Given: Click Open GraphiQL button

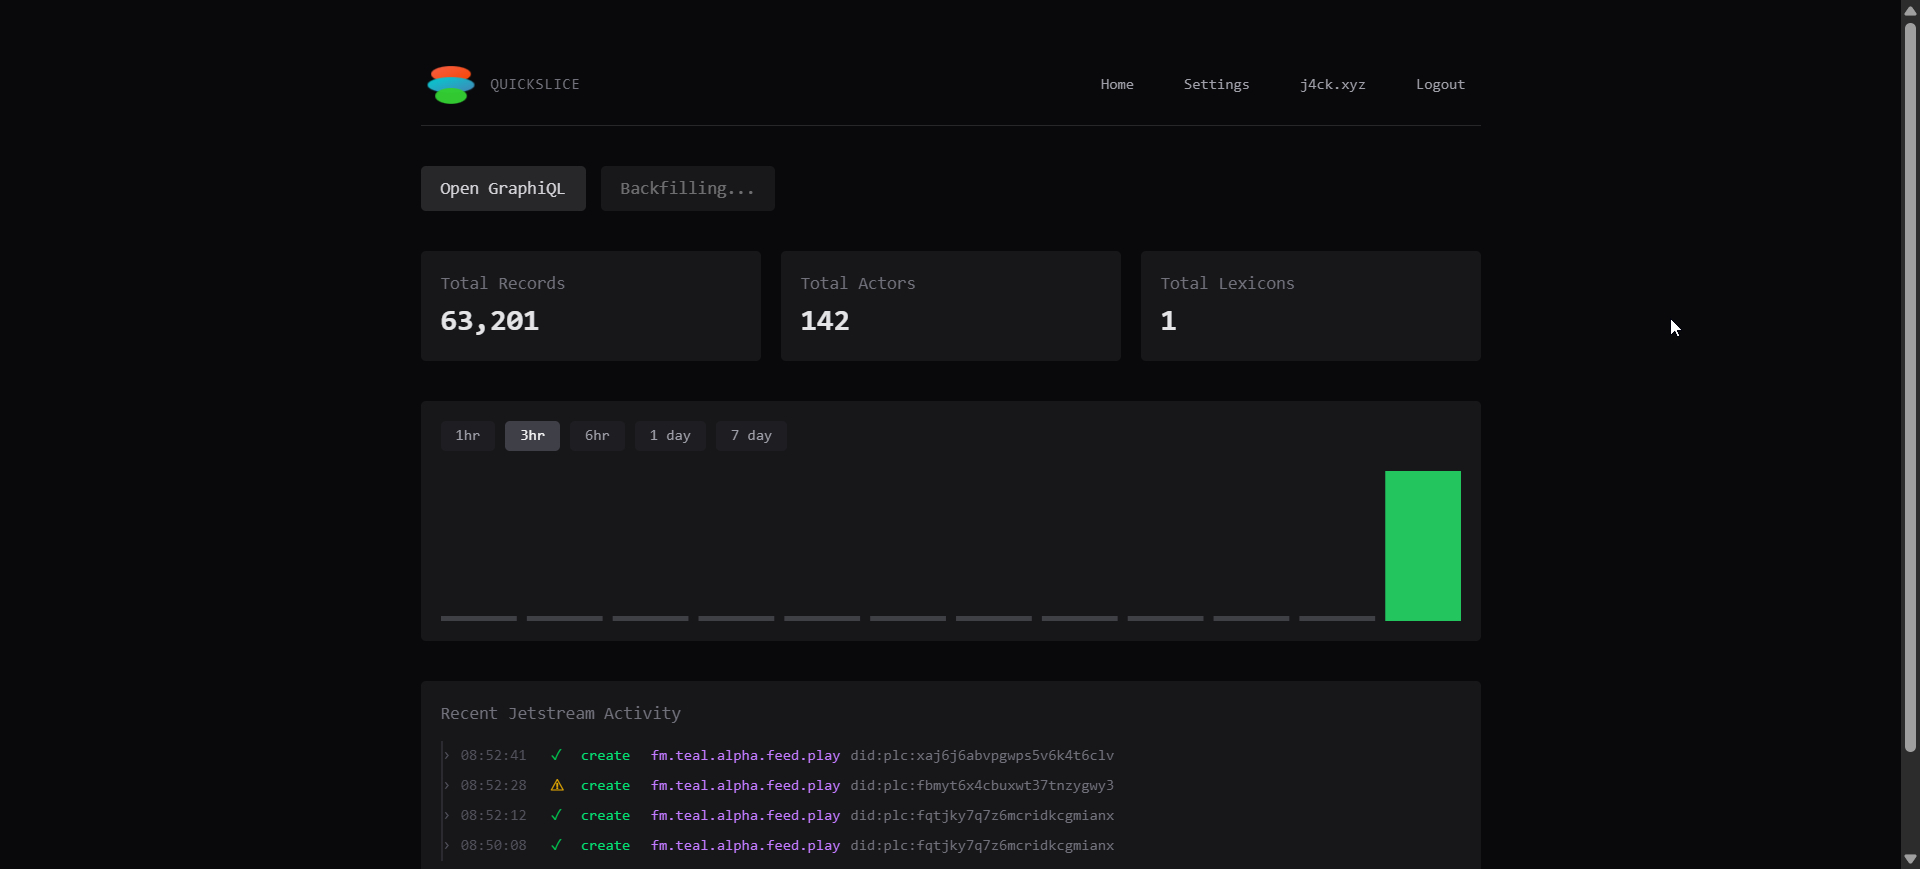Looking at the screenshot, I should click(503, 189).
